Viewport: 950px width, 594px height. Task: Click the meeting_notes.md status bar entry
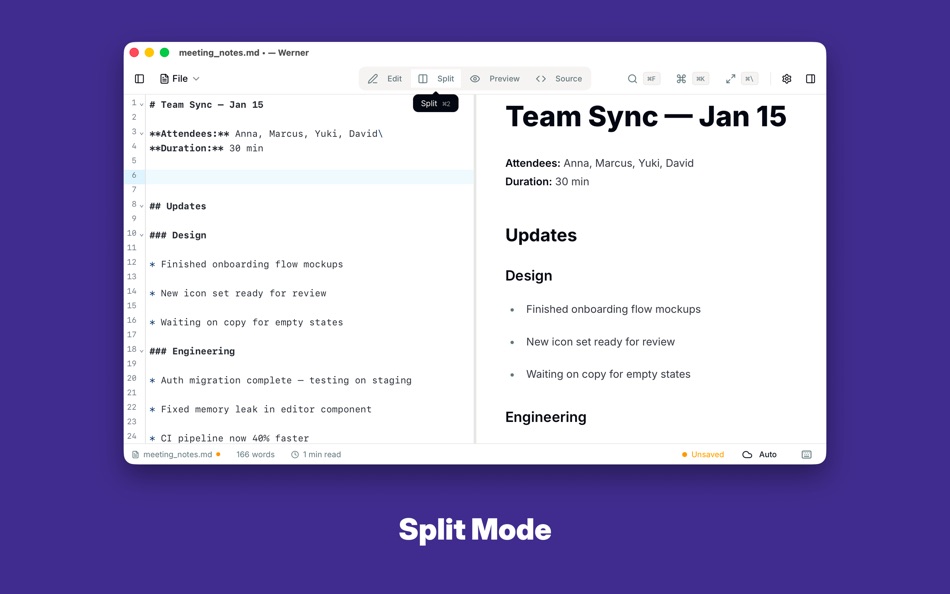pos(176,455)
